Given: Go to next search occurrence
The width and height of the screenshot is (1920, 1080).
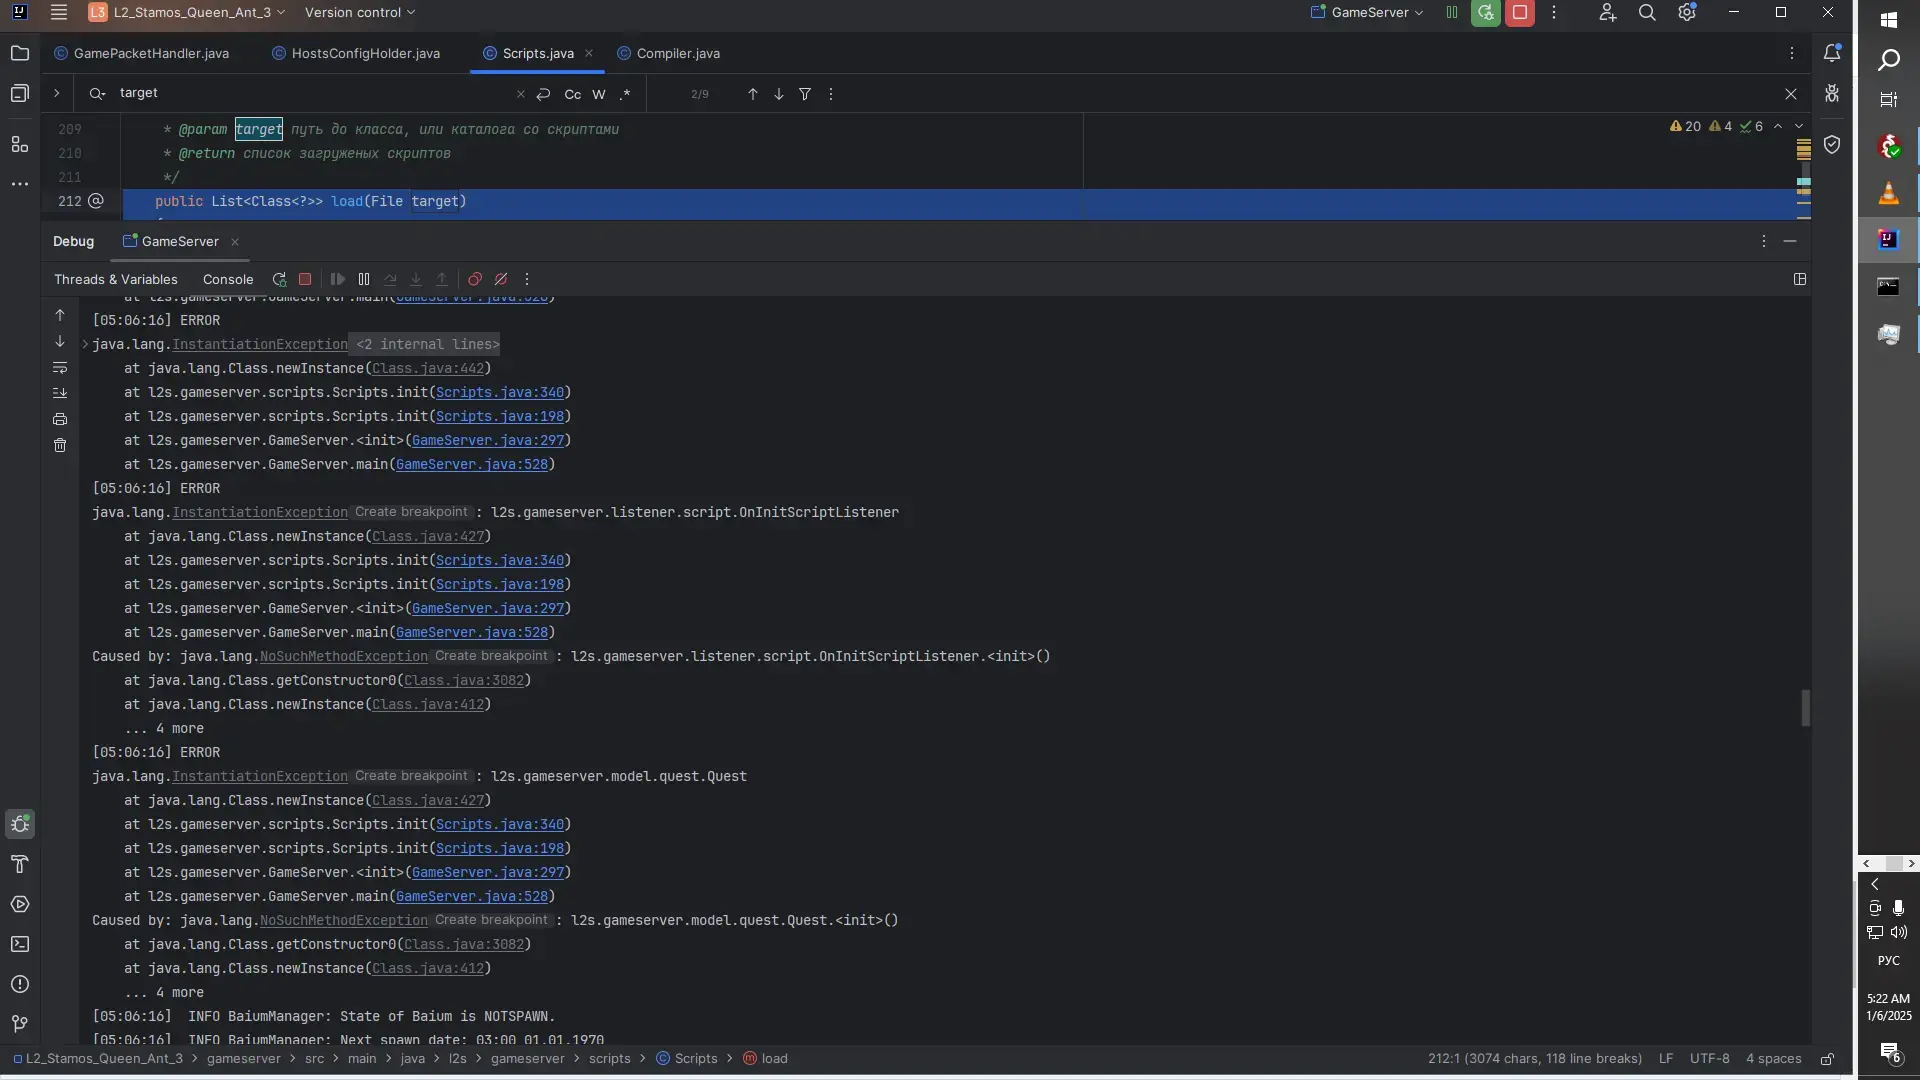Looking at the screenshot, I should click(x=779, y=94).
